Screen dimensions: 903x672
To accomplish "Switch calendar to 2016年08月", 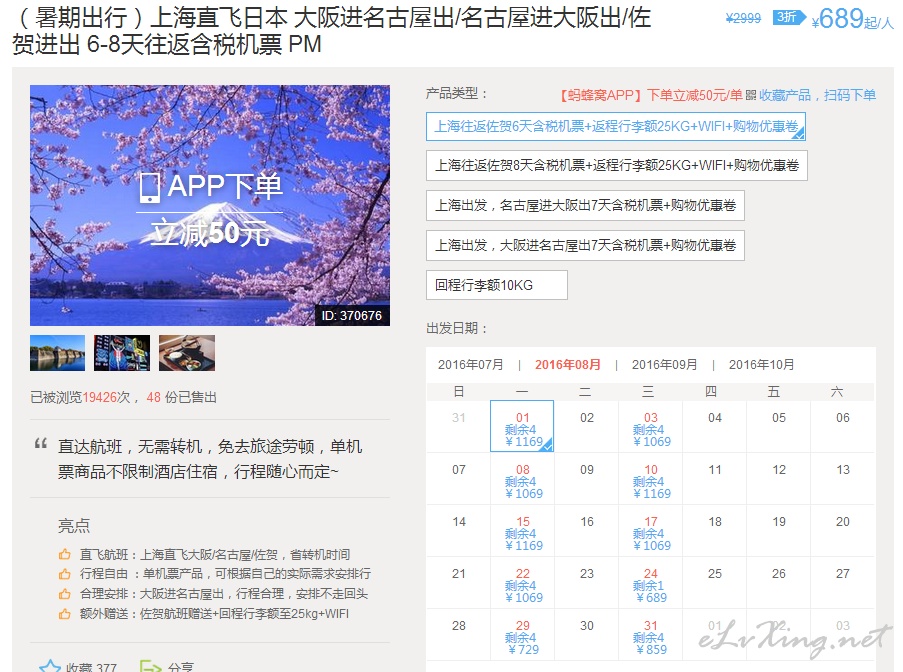I will pyautogui.click(x=568, y=365).
